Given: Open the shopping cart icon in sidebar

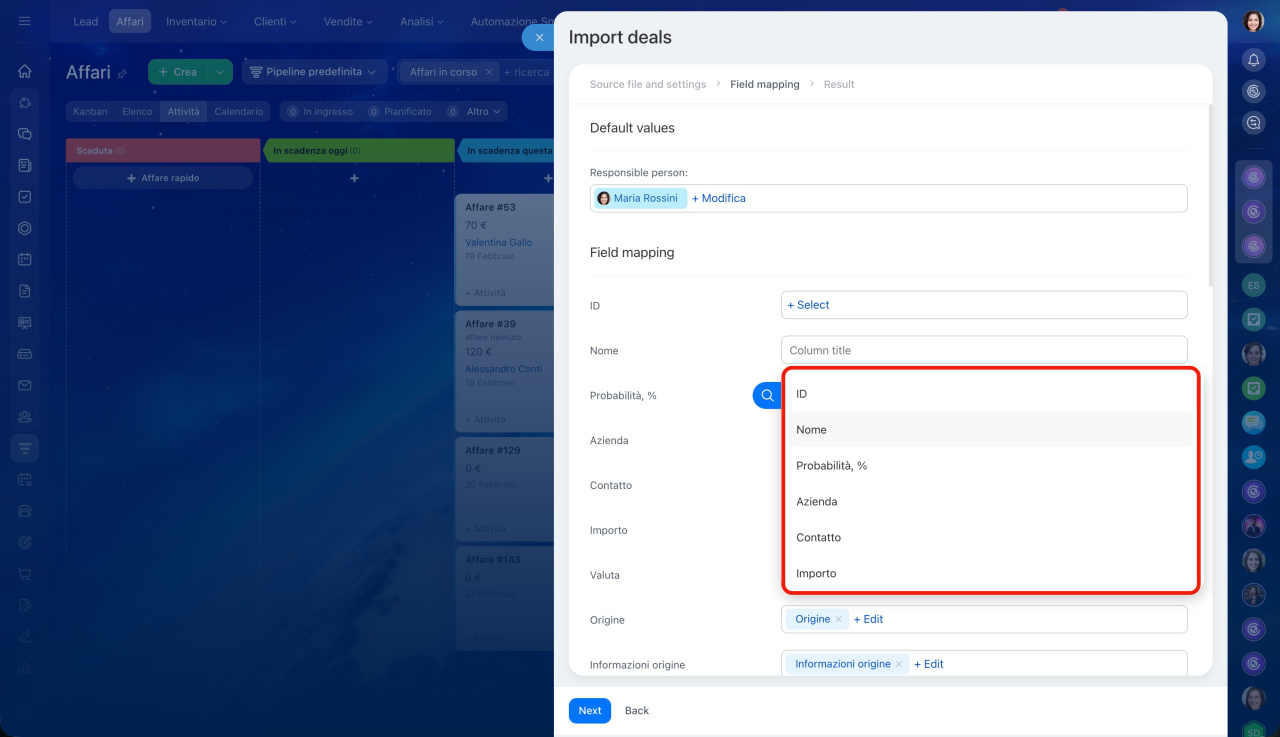Looking at the screenshot, I should click(25, 574).
